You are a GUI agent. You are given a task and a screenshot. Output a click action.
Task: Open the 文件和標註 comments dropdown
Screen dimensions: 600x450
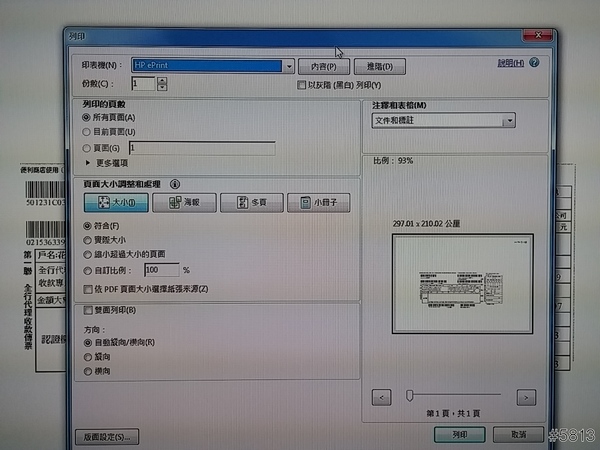coord(443,121)
